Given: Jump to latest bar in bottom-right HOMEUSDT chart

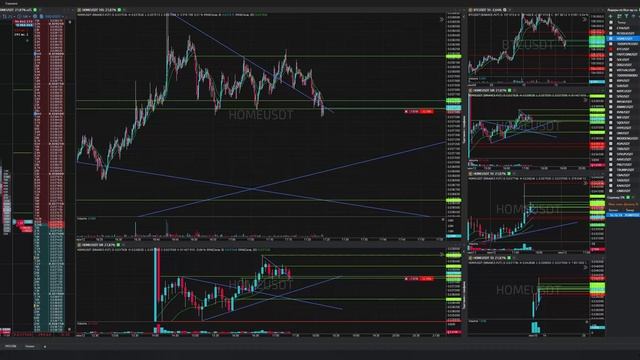Looking at the screenshot, I should click(x=586, y=268).
